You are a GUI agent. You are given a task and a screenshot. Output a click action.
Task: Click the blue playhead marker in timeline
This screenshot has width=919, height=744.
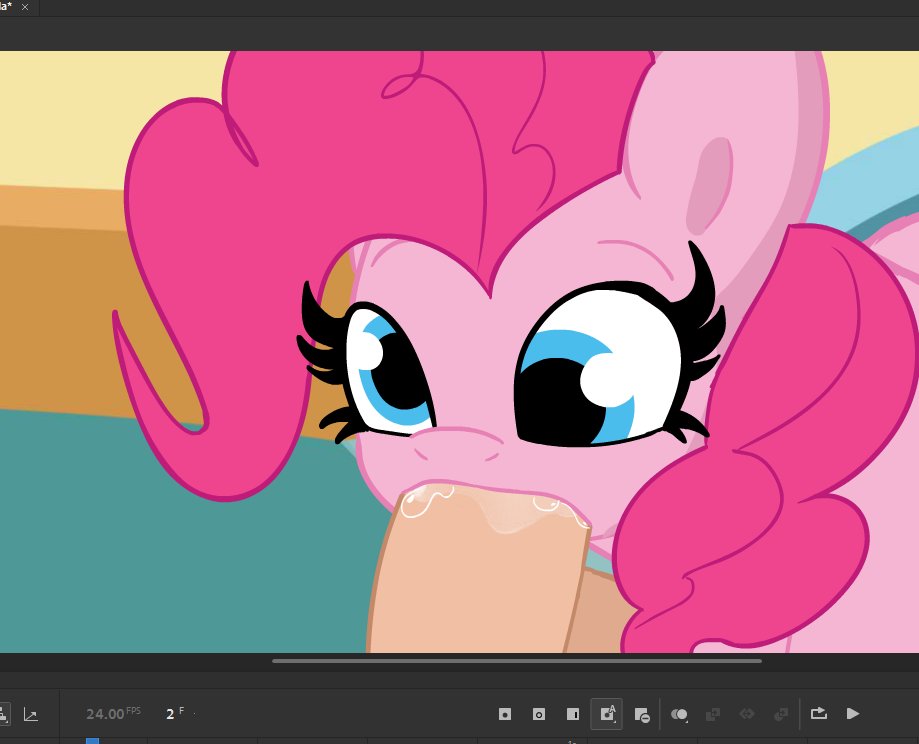tap(92, 740)
